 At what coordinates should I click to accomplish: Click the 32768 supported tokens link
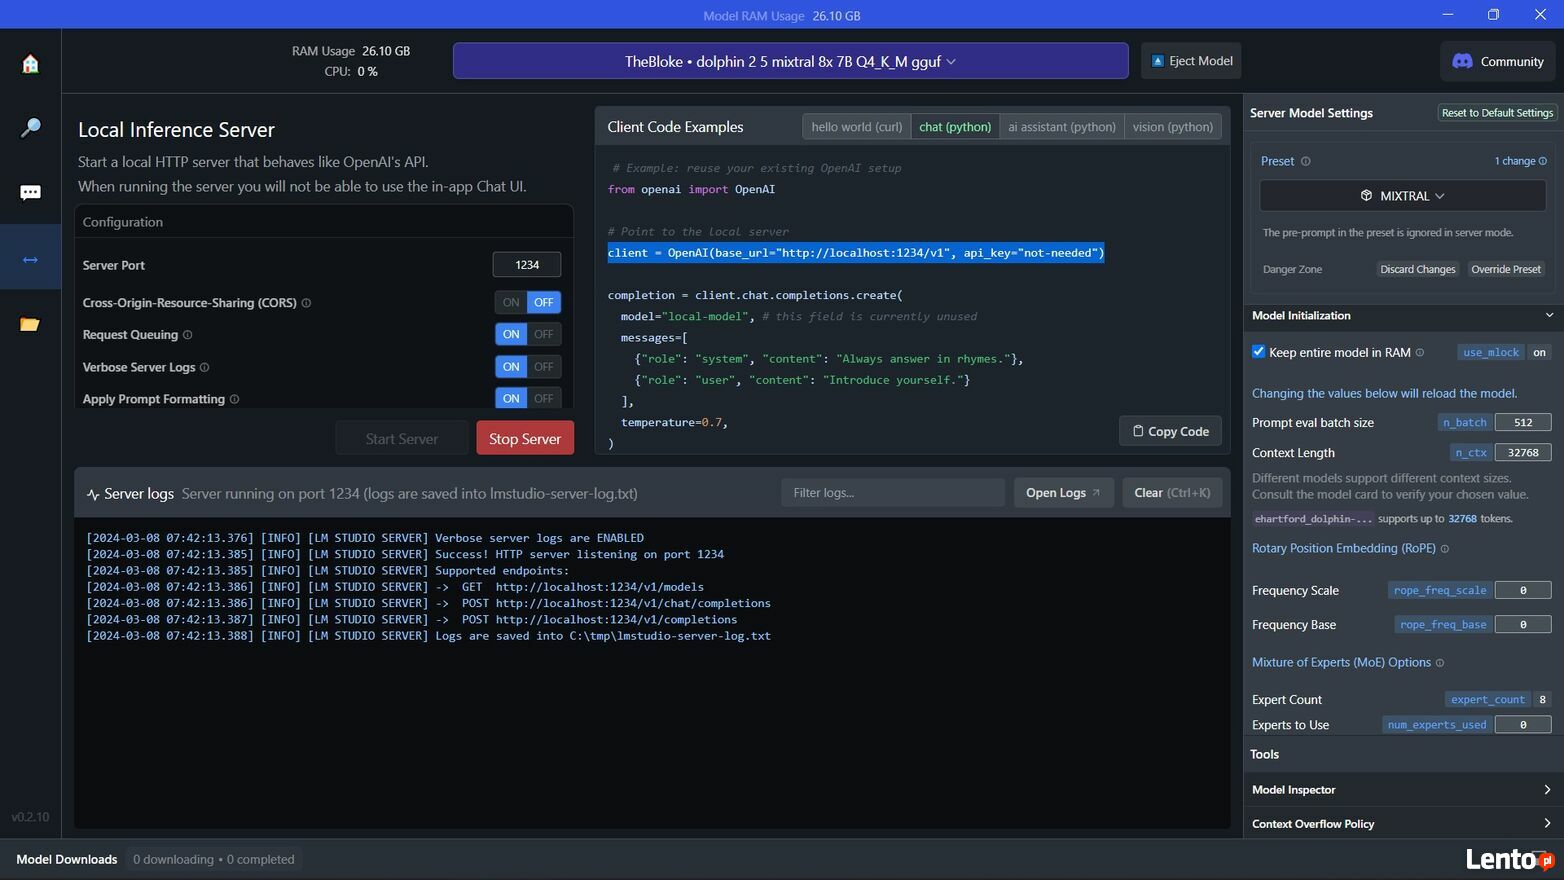(1462, 519)
